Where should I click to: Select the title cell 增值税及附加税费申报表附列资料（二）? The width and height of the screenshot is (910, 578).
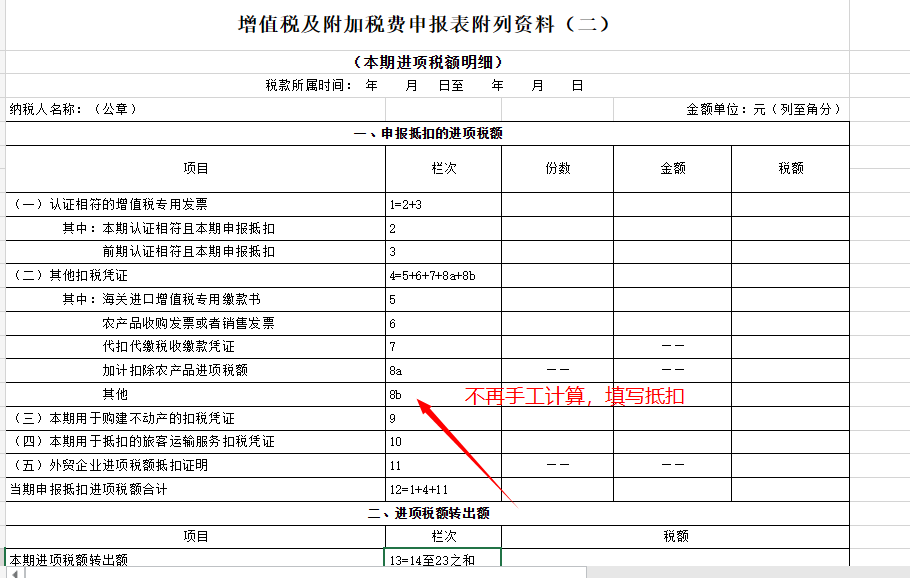tap(427, 25)
